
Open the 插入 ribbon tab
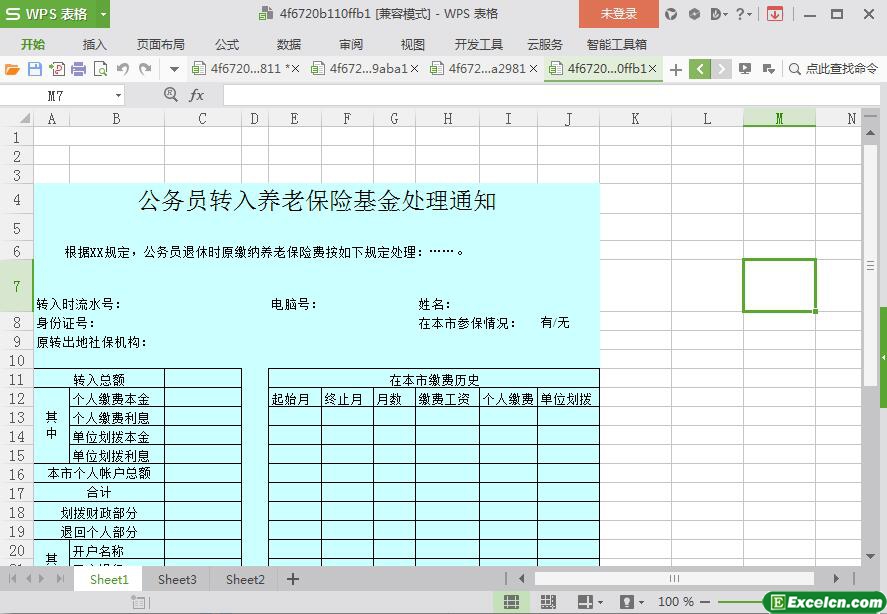point(94,44)
